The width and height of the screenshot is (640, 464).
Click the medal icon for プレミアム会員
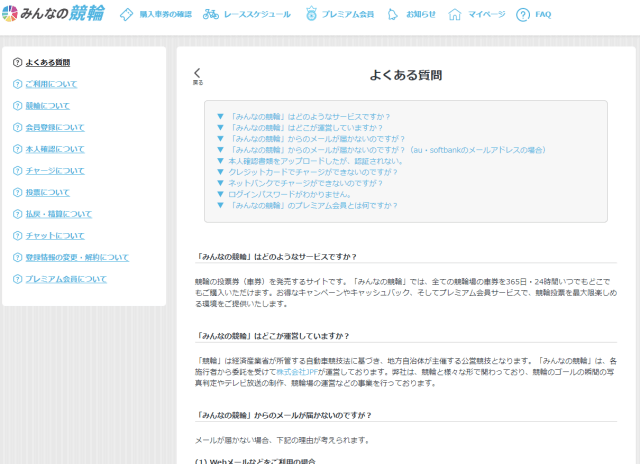(x=311, y=14)
